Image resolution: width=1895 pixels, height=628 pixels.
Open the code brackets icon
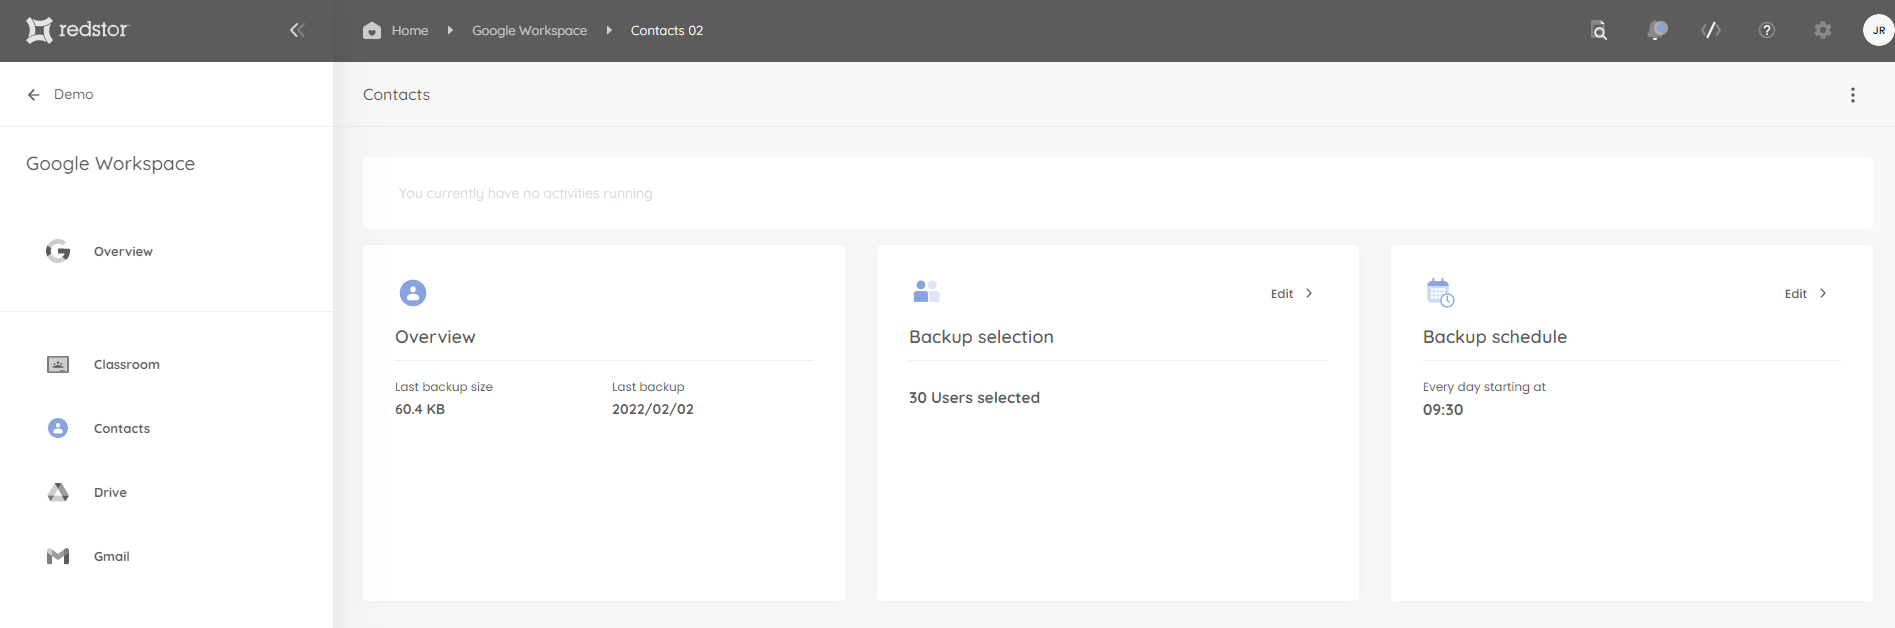1711,30
